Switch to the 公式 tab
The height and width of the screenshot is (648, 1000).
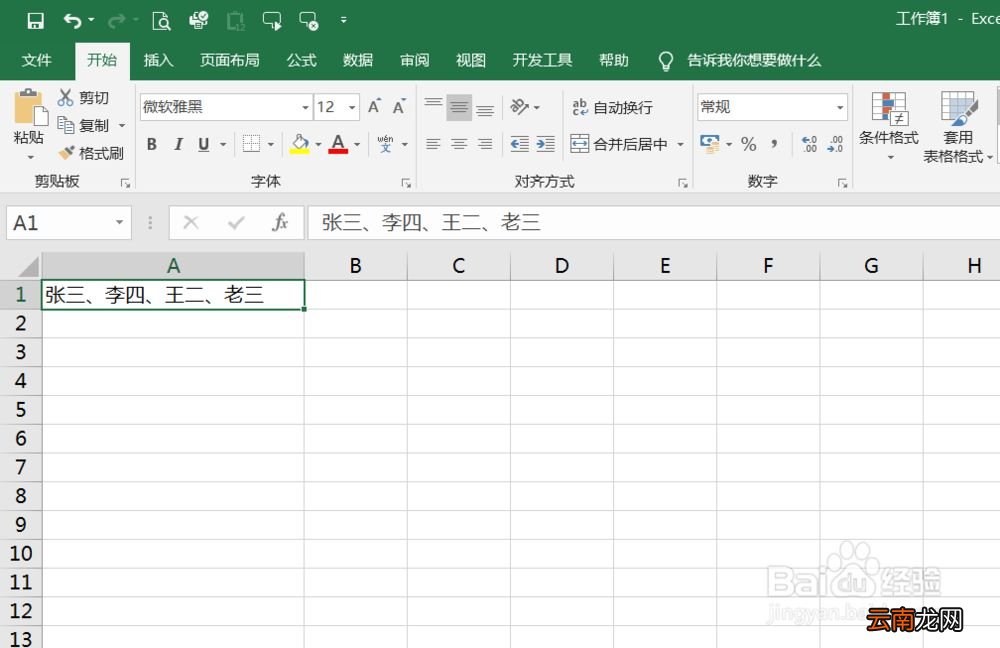[302, 61]
